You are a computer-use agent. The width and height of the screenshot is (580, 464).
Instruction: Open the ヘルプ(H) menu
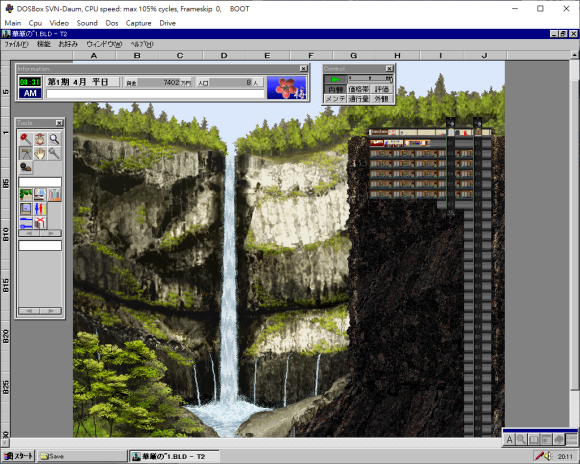tap(142, 44)
